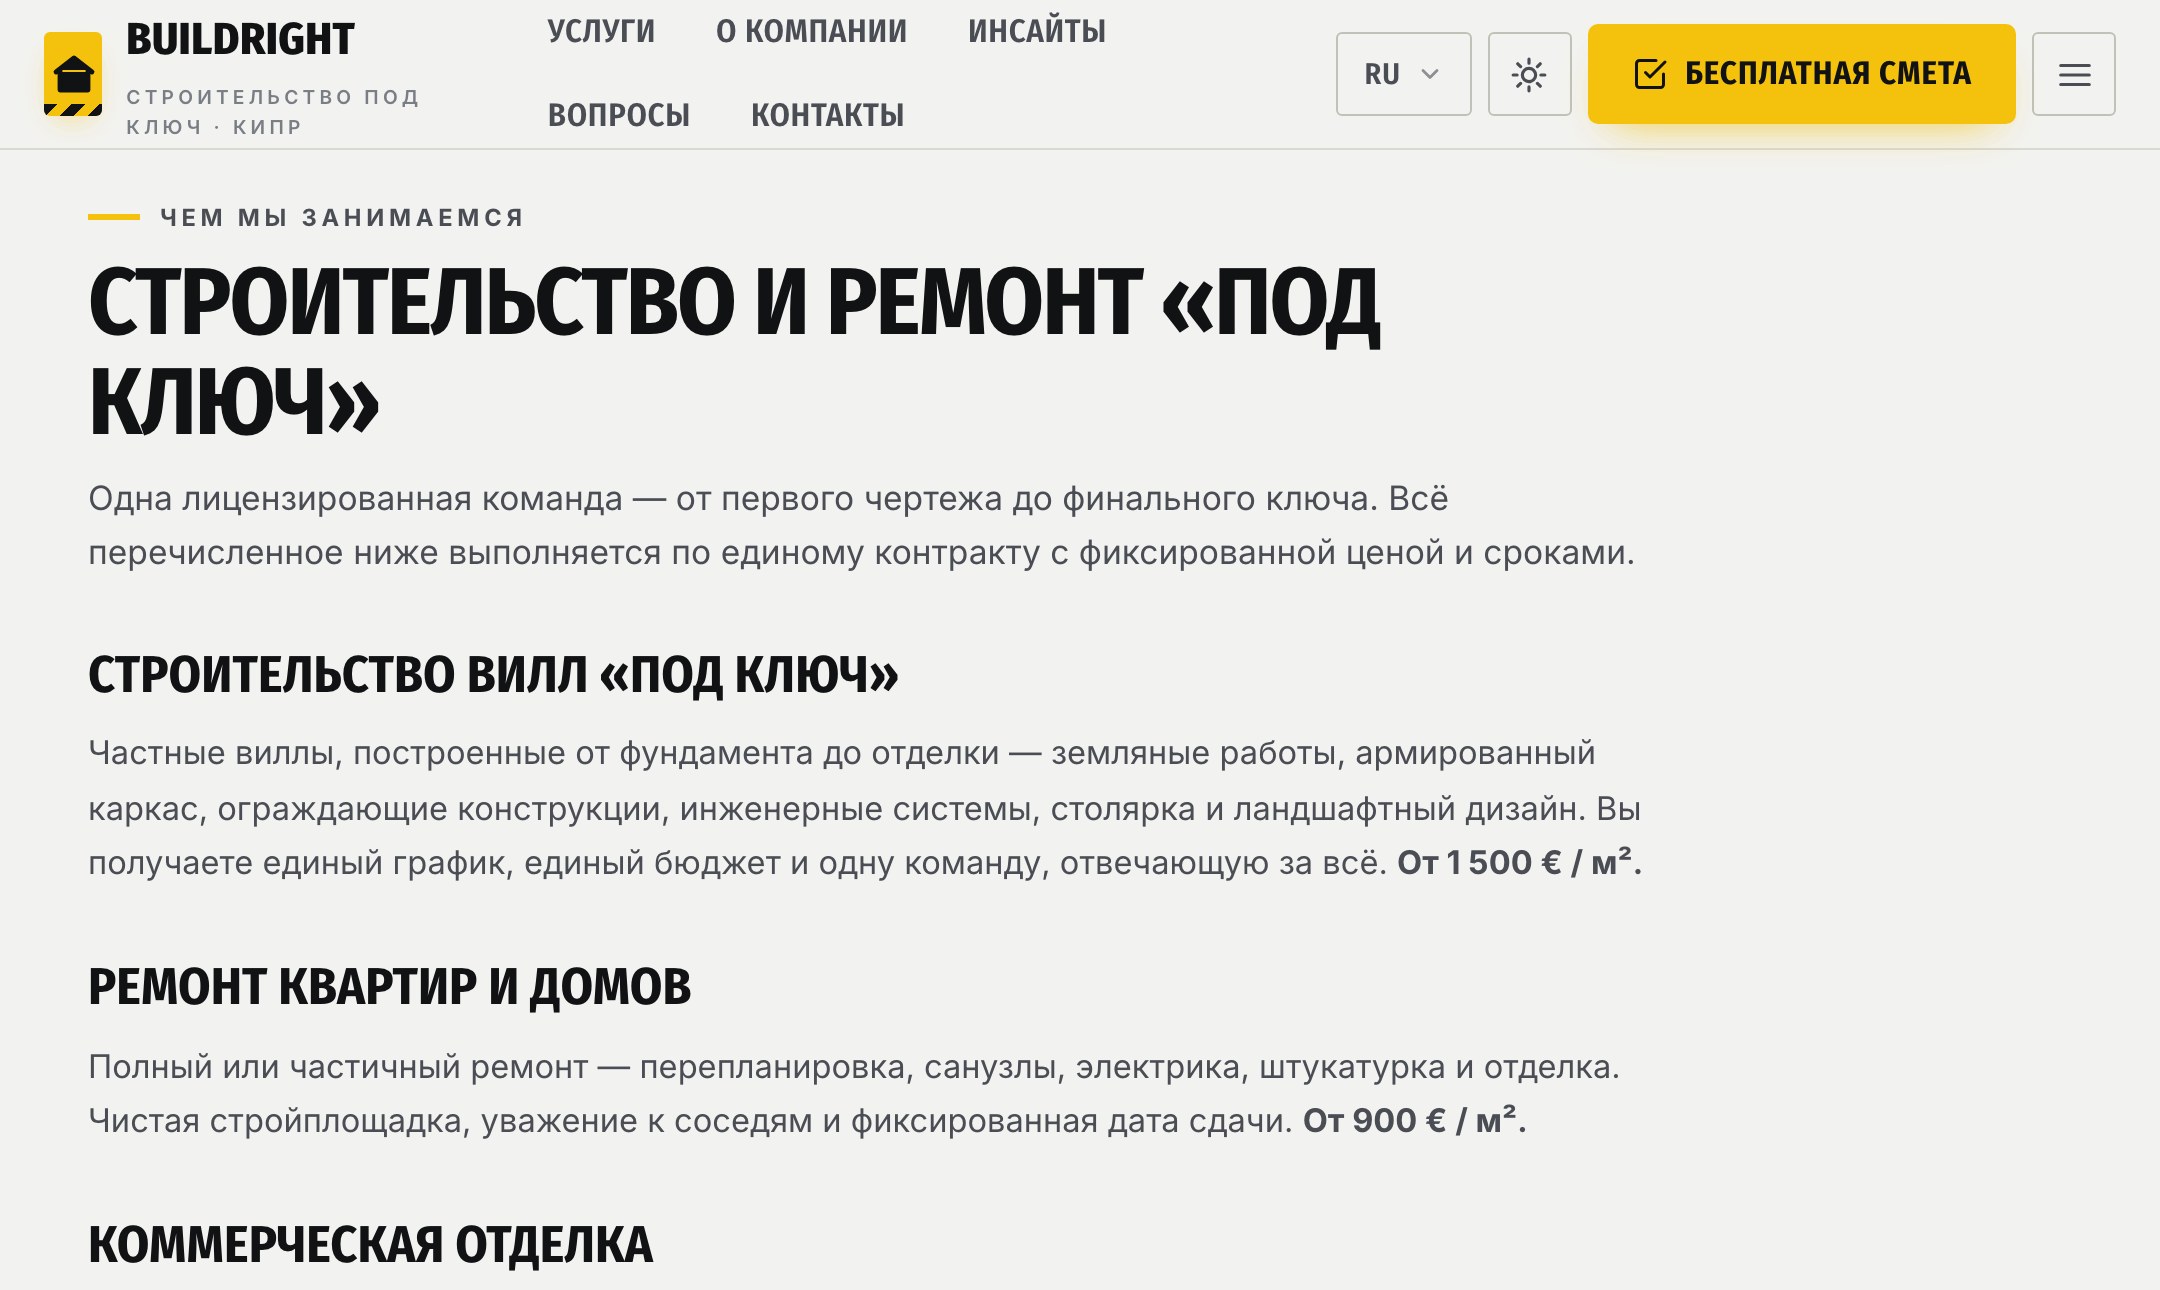
Task: Click the Ремонт квартир и домов heading
Action: (x=389, y=987)
